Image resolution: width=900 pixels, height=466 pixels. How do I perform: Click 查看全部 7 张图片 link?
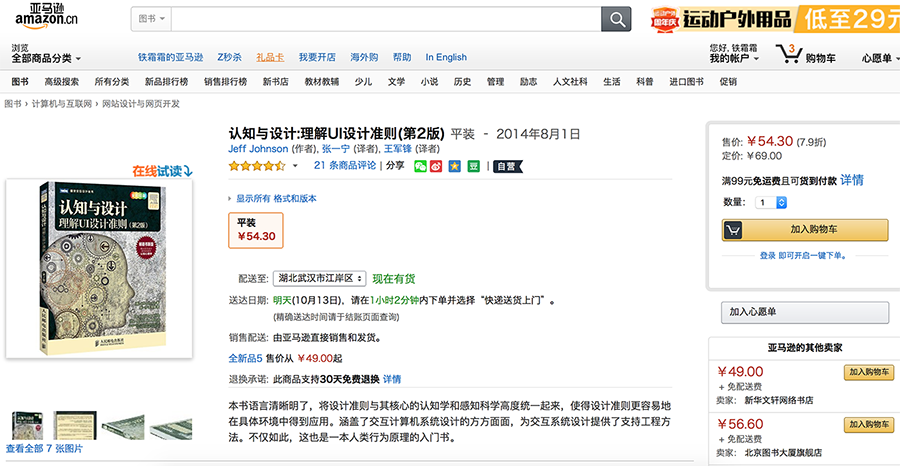click(44, 449)
